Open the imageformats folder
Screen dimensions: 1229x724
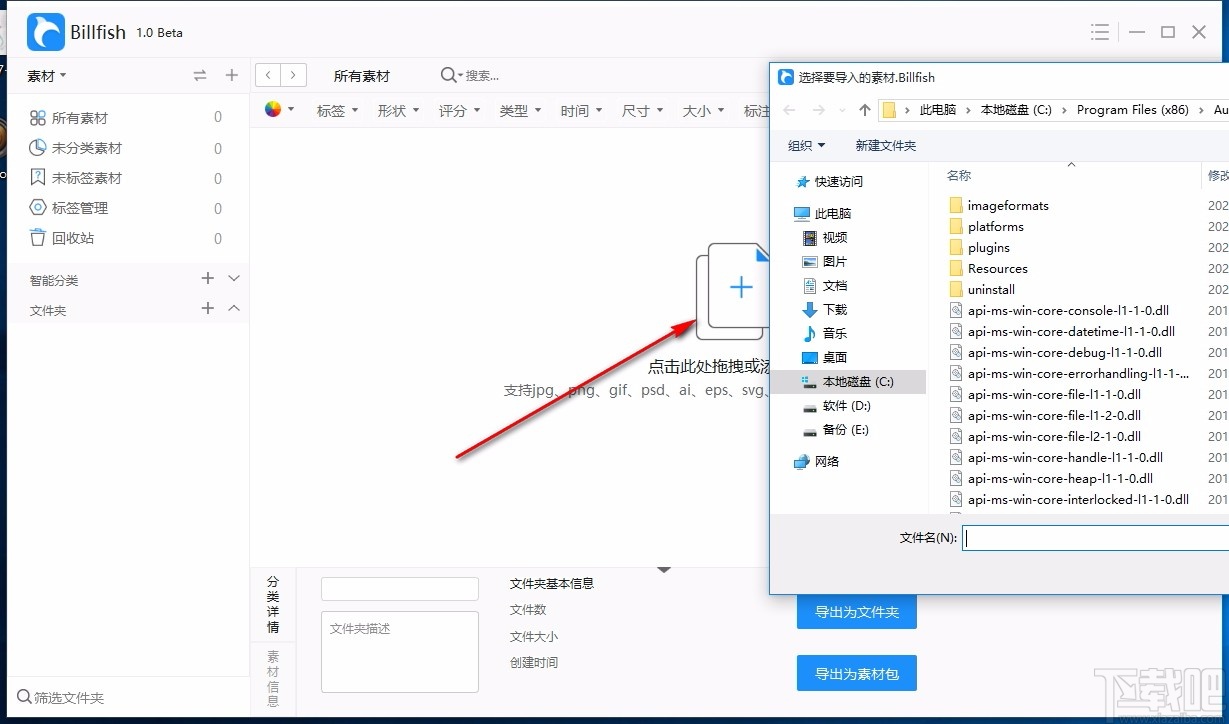click(x=1008, y=205)
